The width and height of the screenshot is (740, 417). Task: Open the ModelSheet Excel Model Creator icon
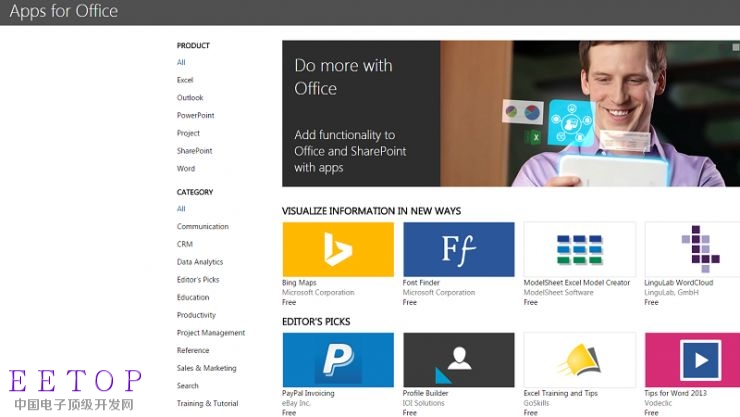pos(580,250)
